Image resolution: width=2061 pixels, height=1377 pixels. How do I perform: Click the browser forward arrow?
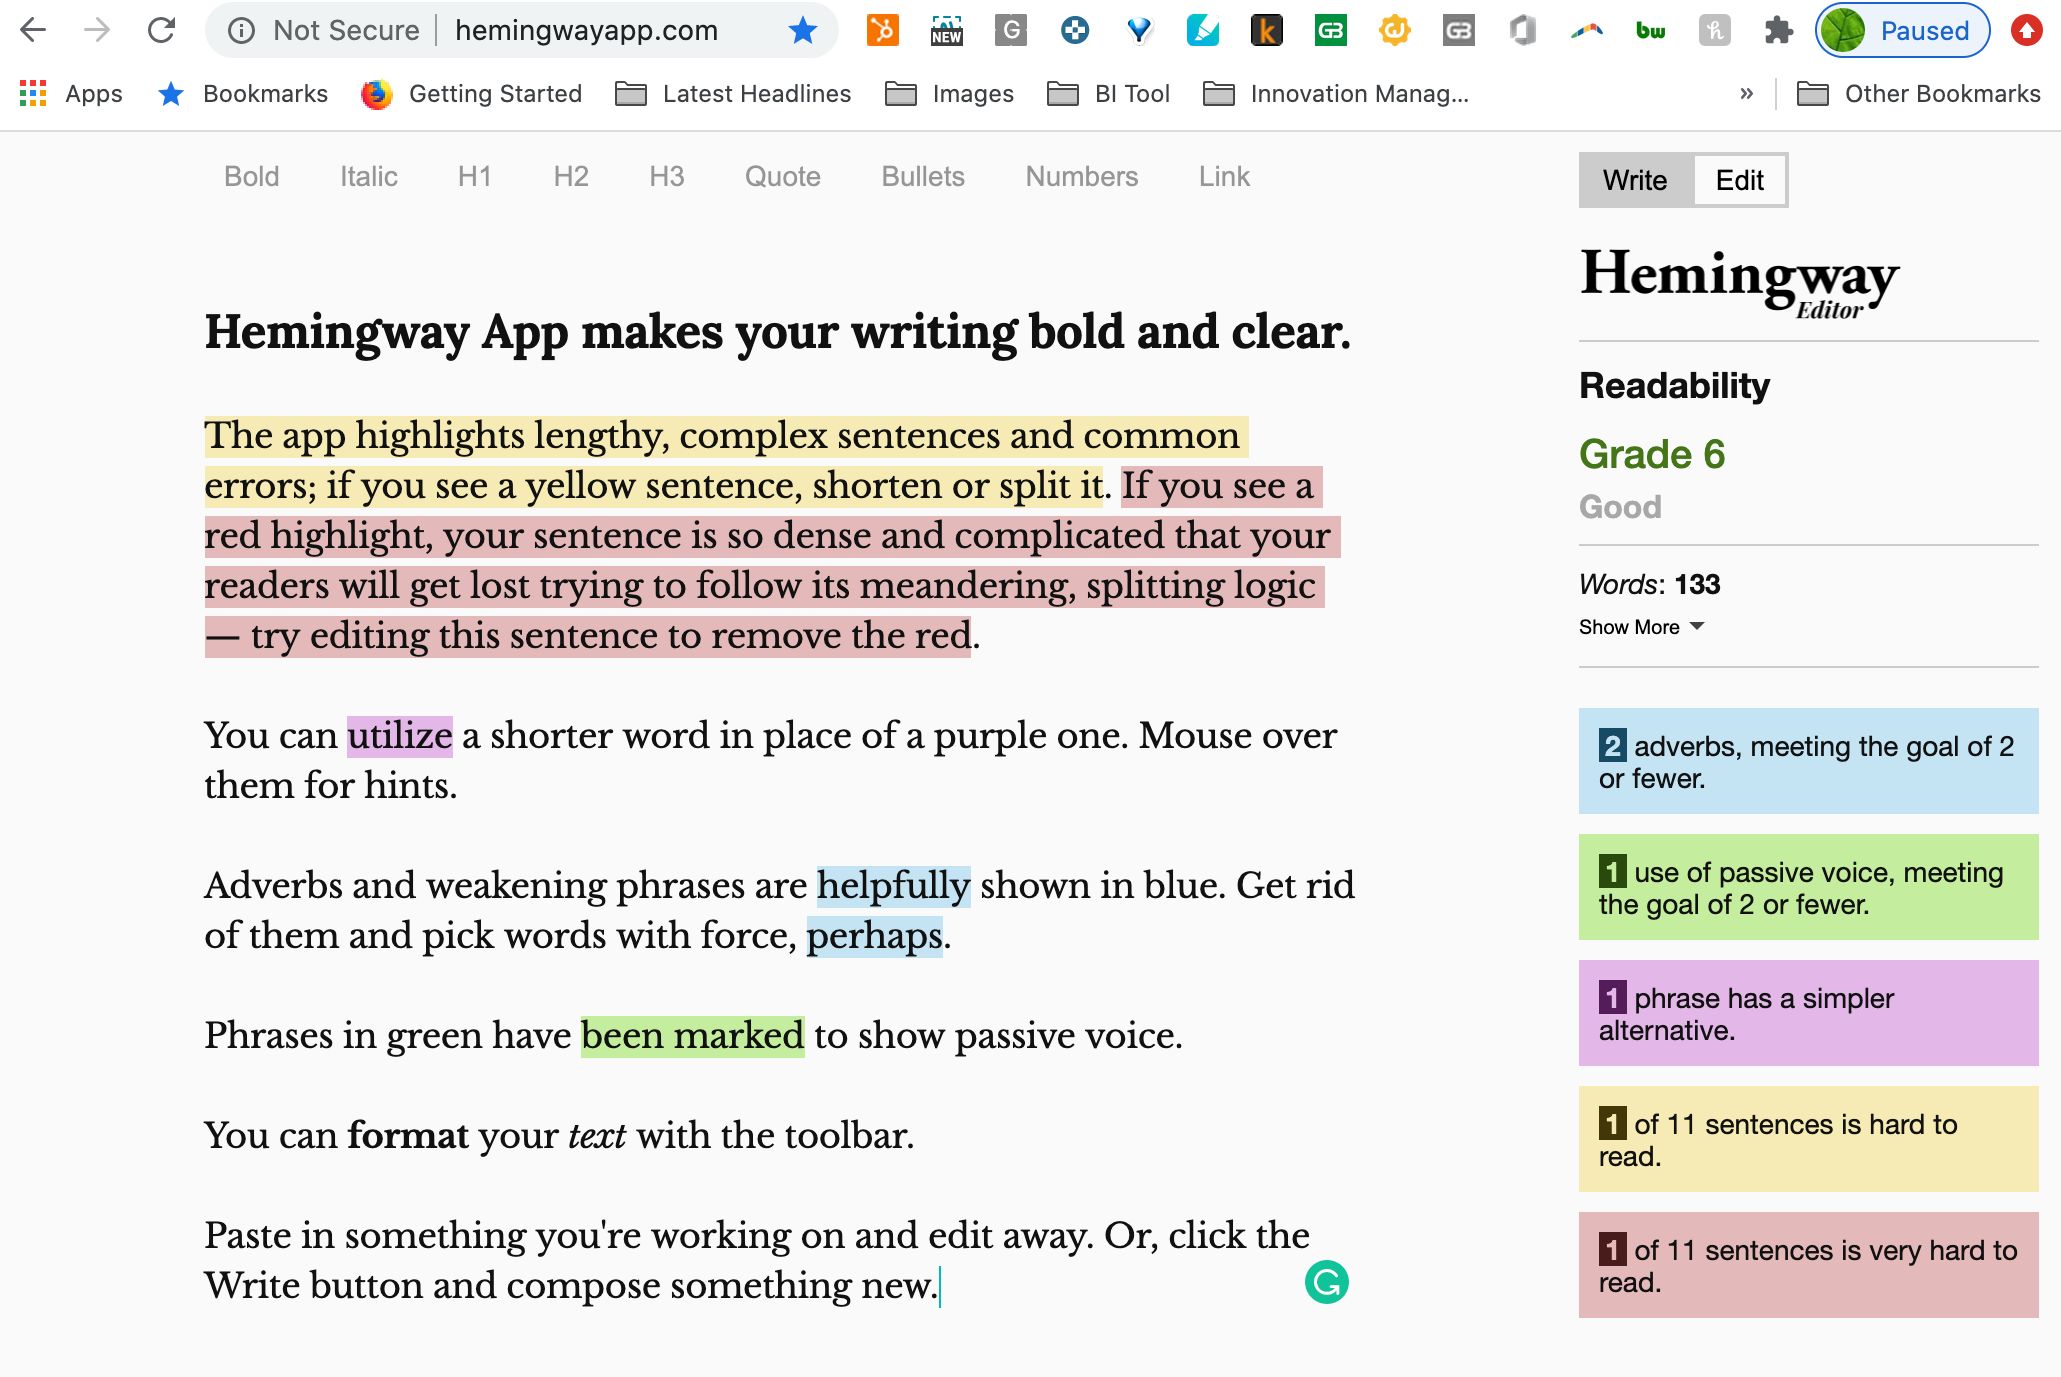[97, 31]
